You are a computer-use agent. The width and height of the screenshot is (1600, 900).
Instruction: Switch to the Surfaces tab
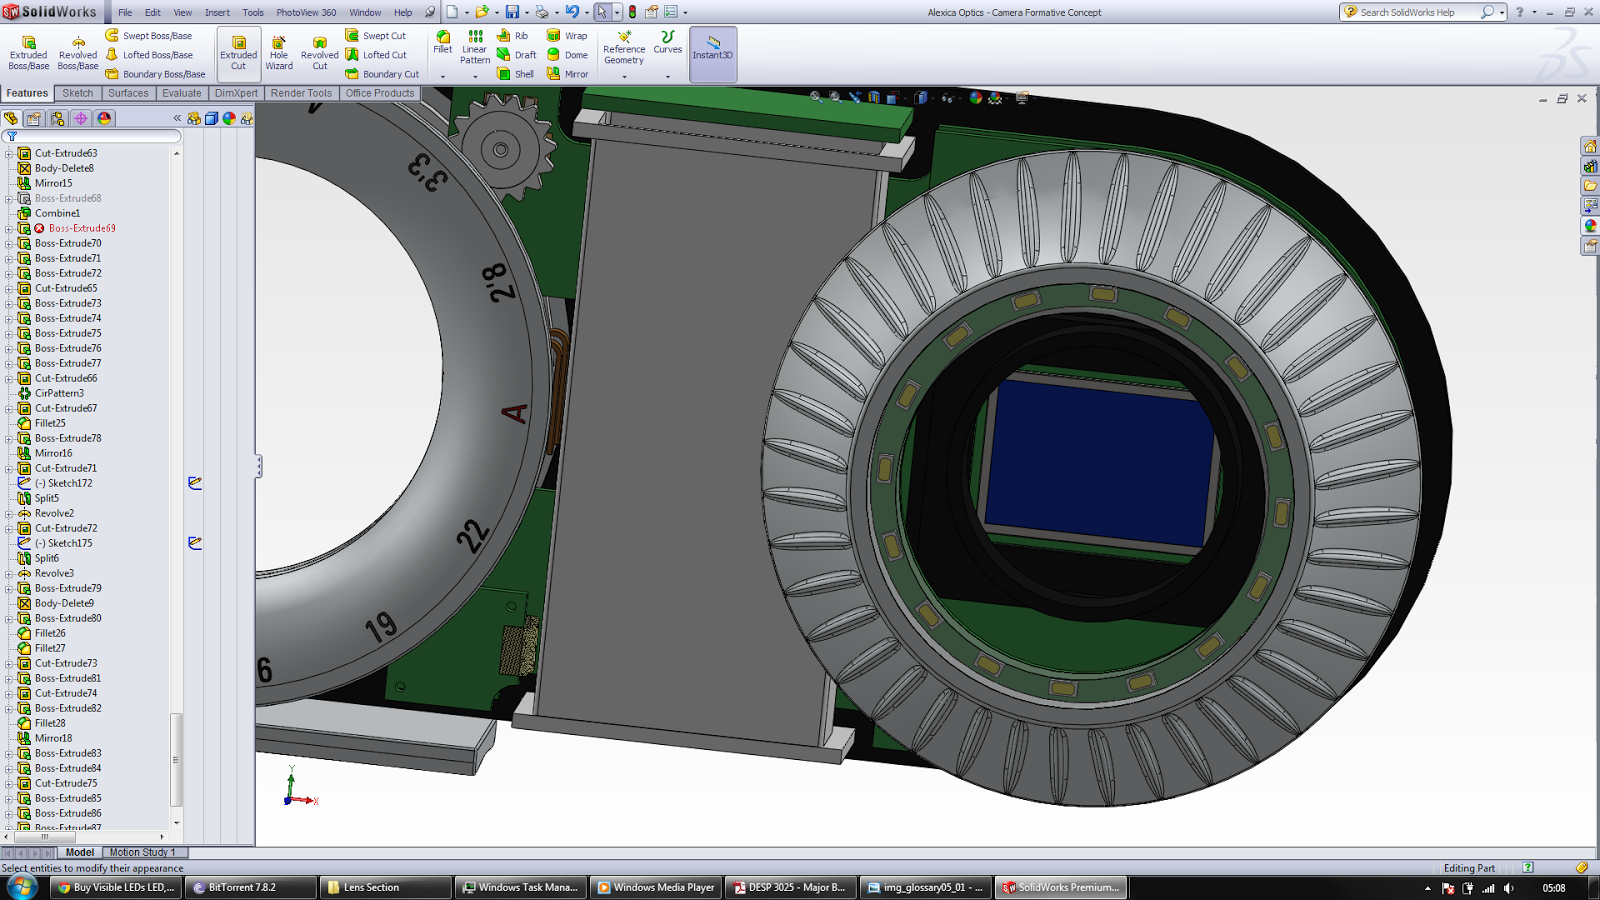click(x=128, y=93)
